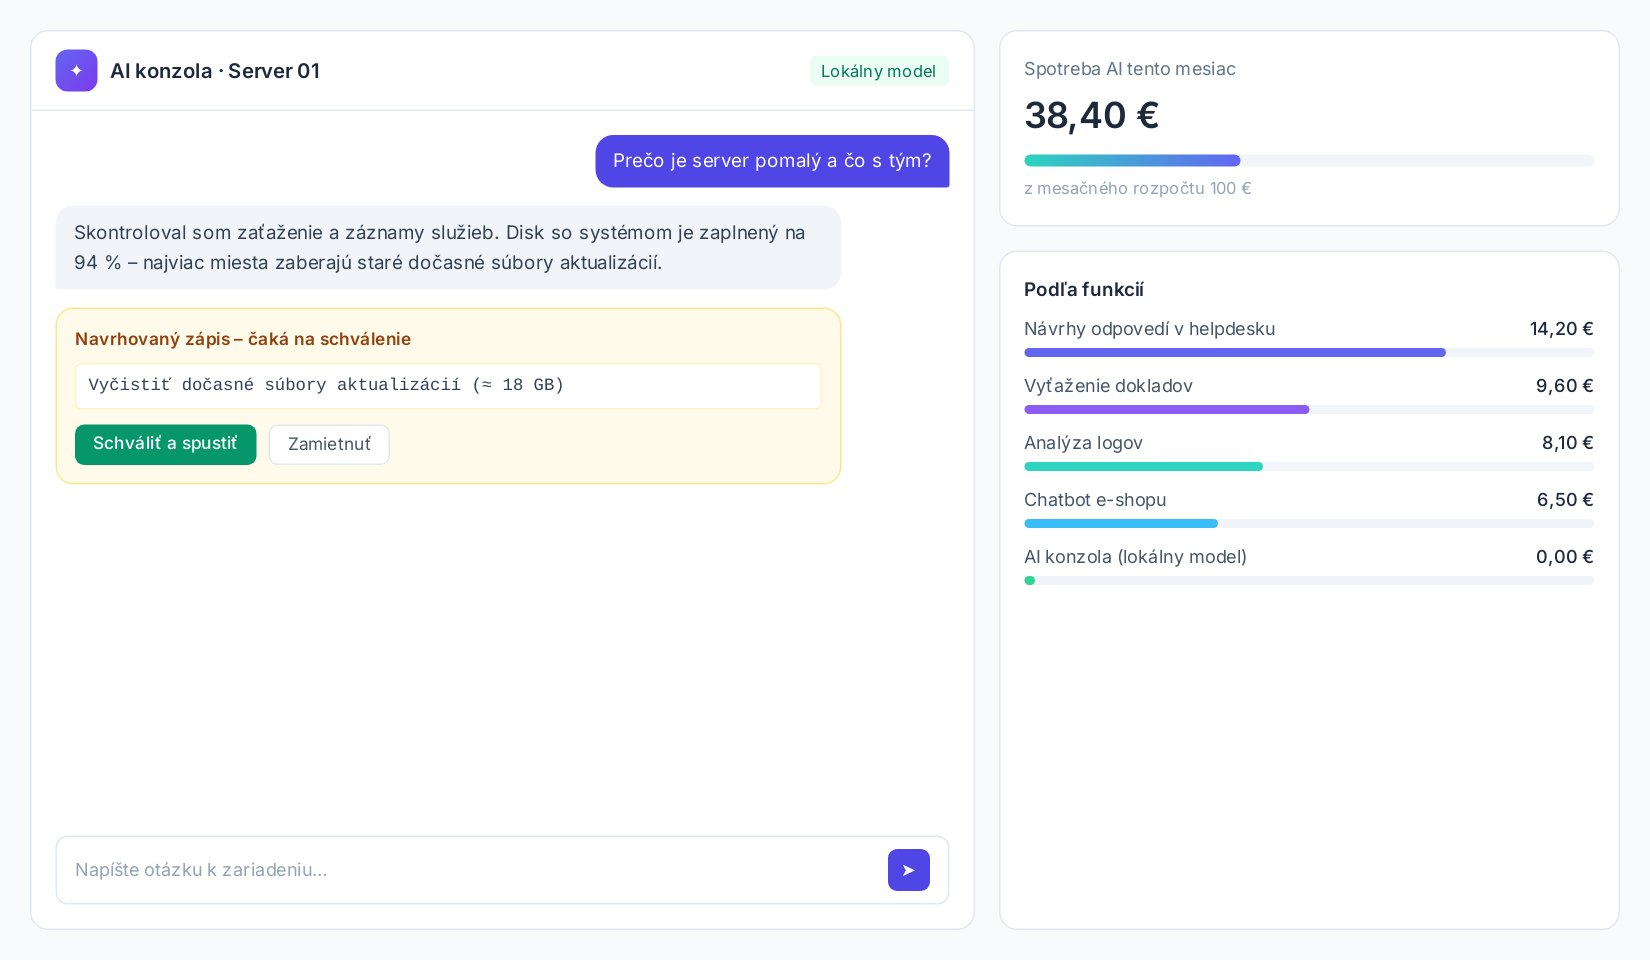Click the "0,00 €" cost value

pos(1564,557)
